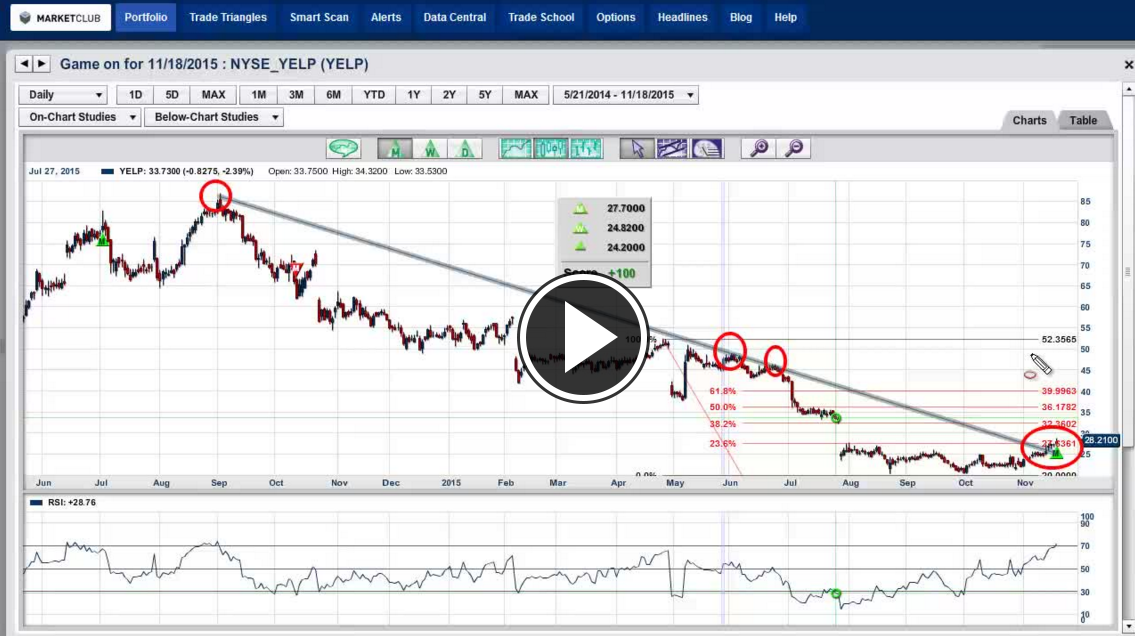Set range to YTD

[x=374, y=95]
